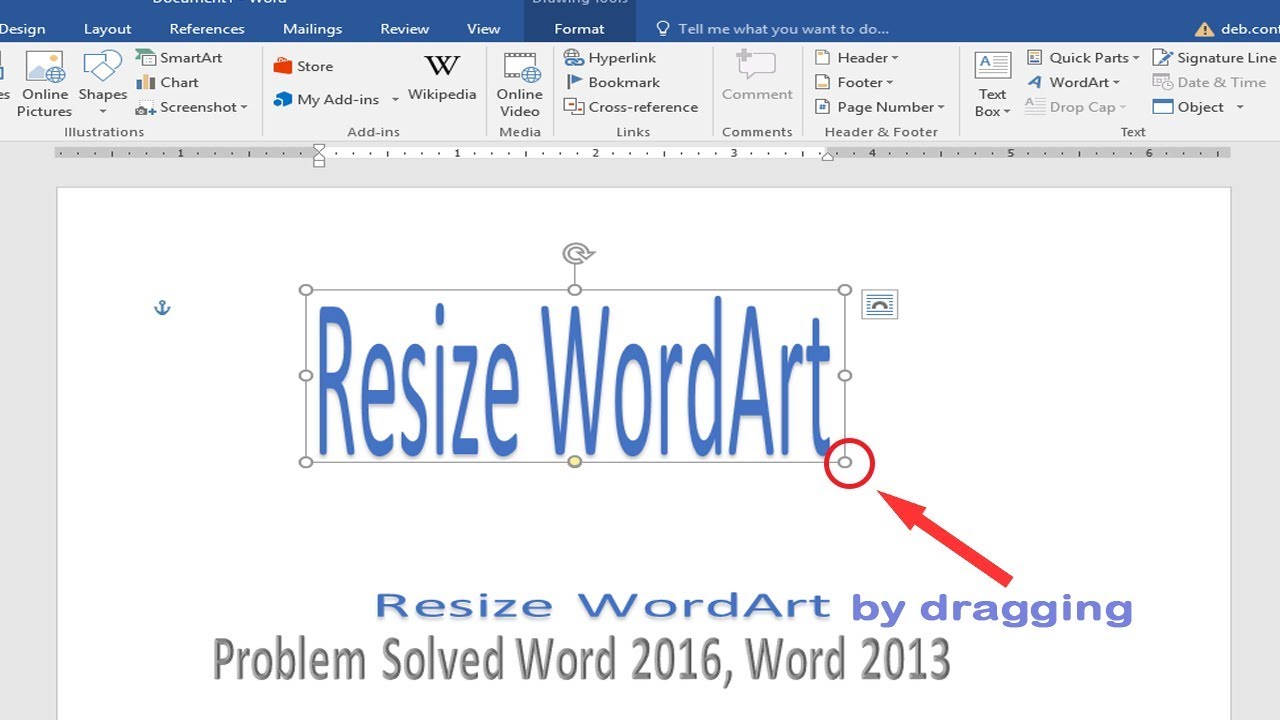Open the Text Box gallery
The height and width of the screenshot is (720, 1280).
pyautogui.click(x=992, y=84)
